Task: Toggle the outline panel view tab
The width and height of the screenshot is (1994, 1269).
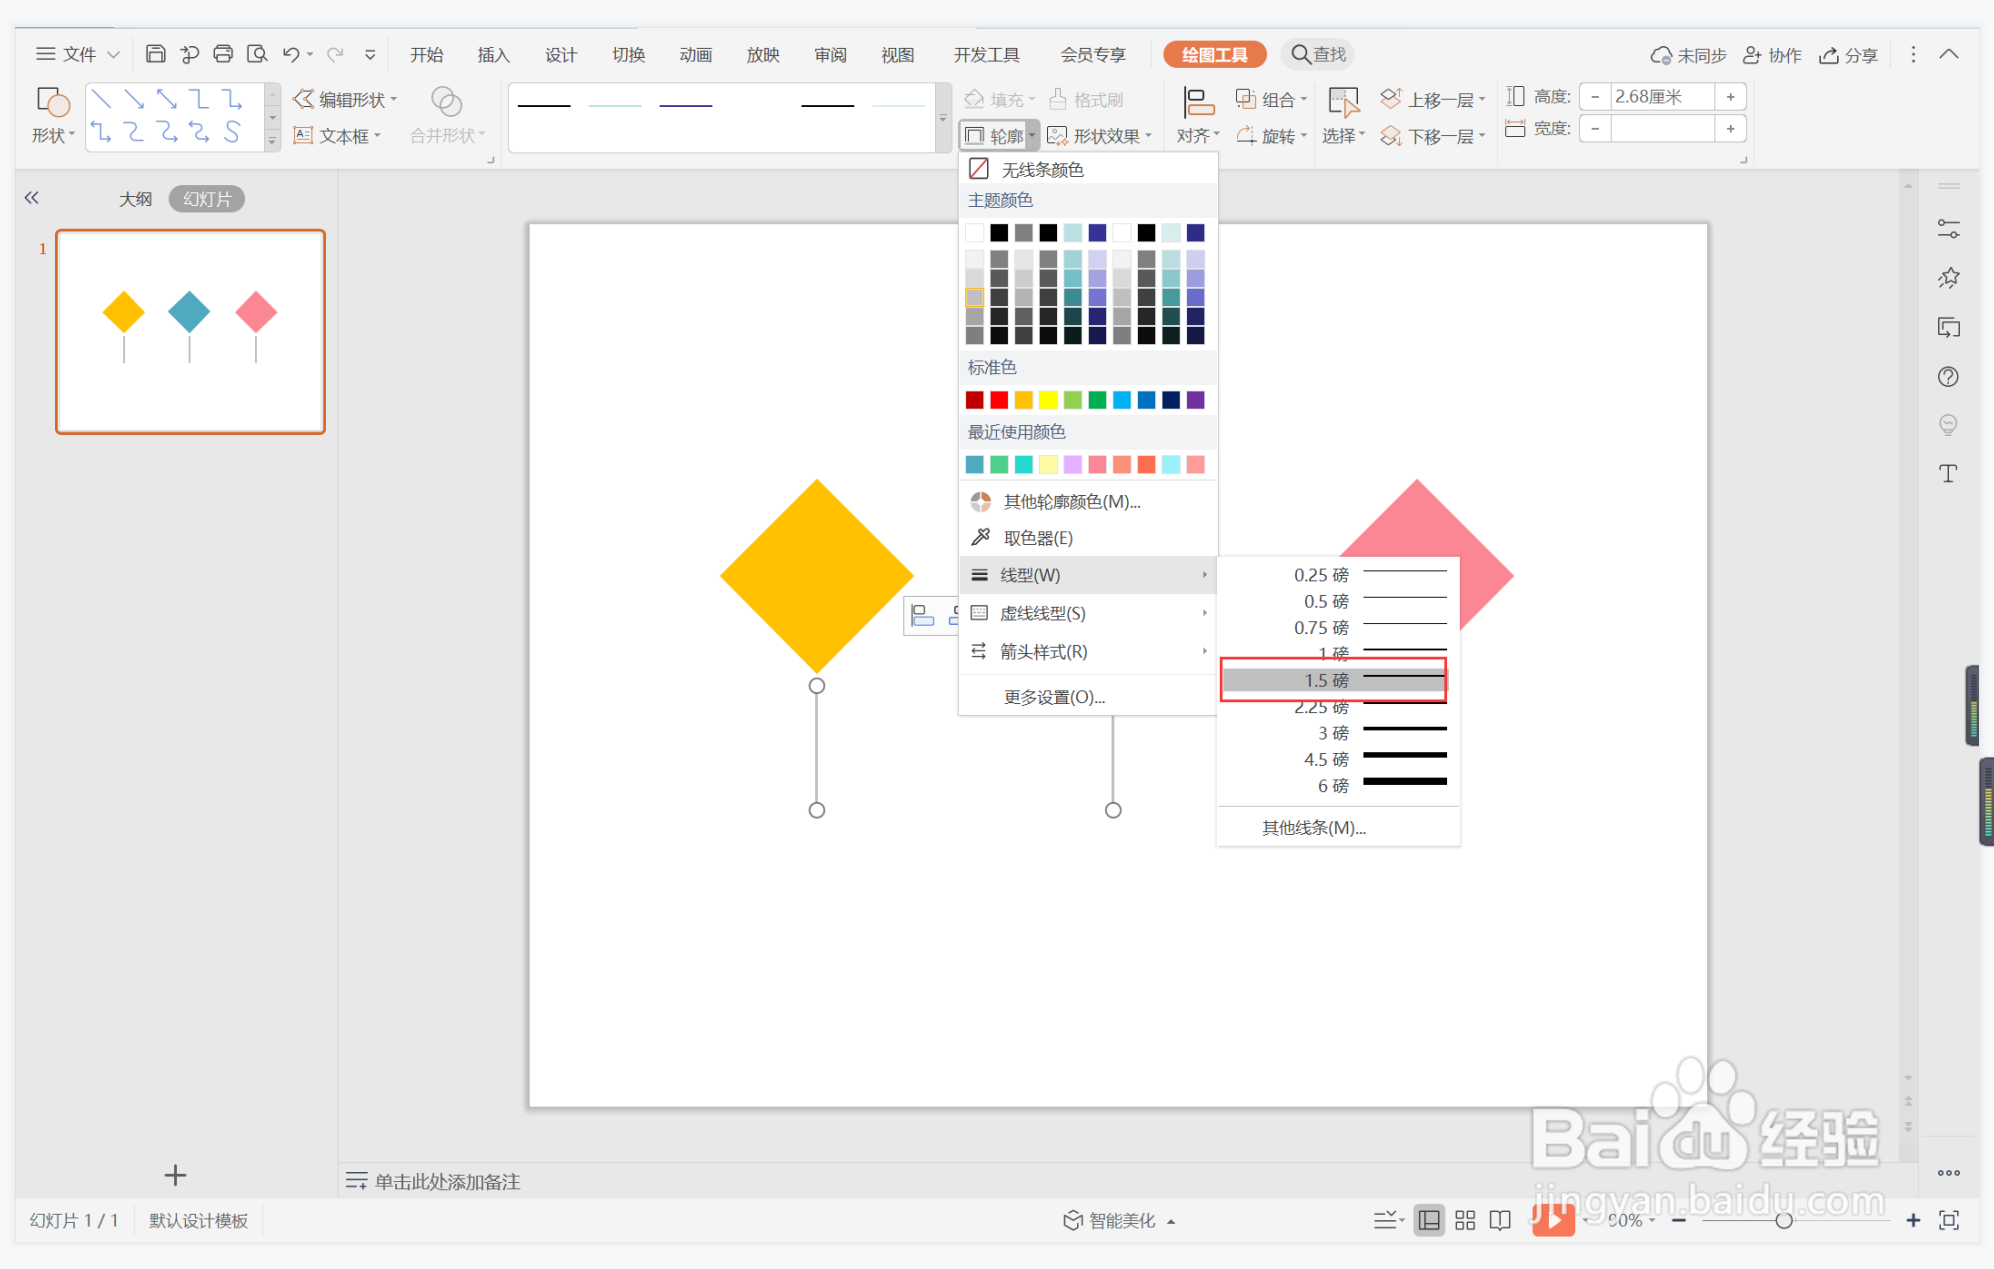Action: pos(135,199)
